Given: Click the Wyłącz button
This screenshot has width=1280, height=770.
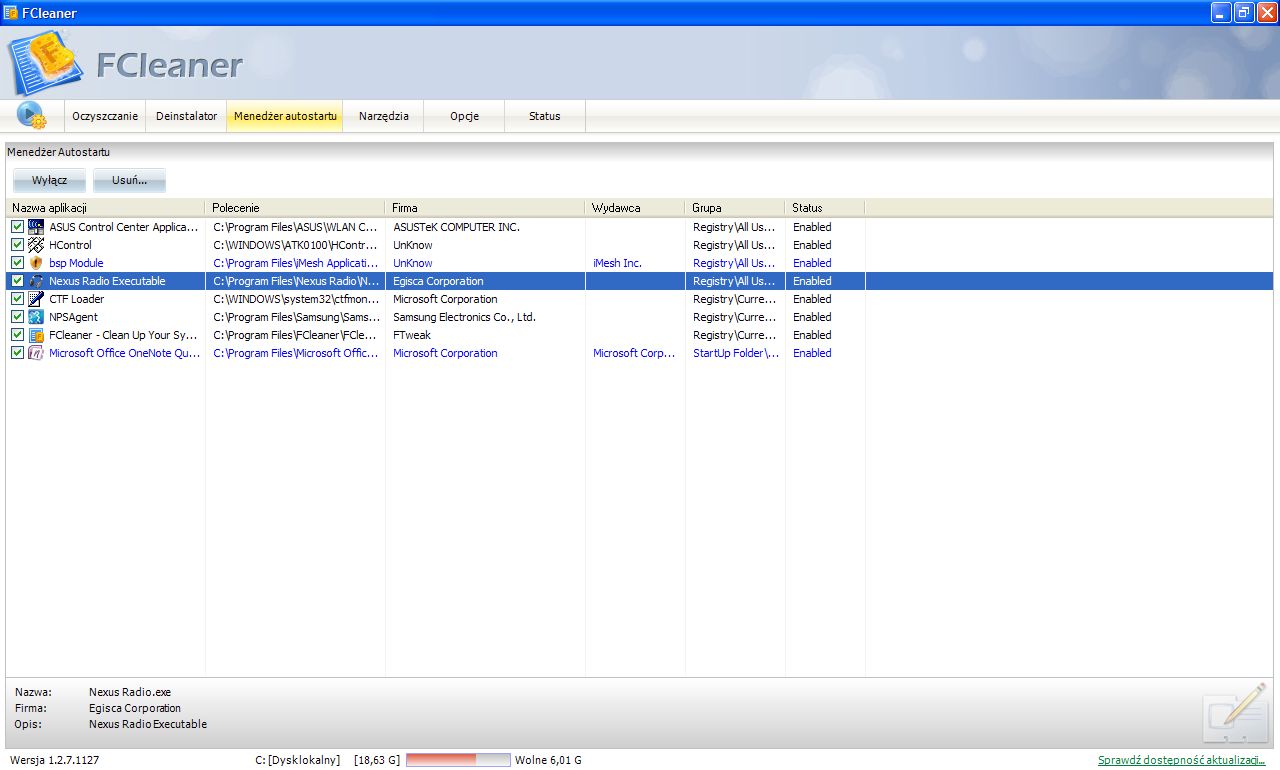Looking at the screenshot, I should (x=49, y=180).
